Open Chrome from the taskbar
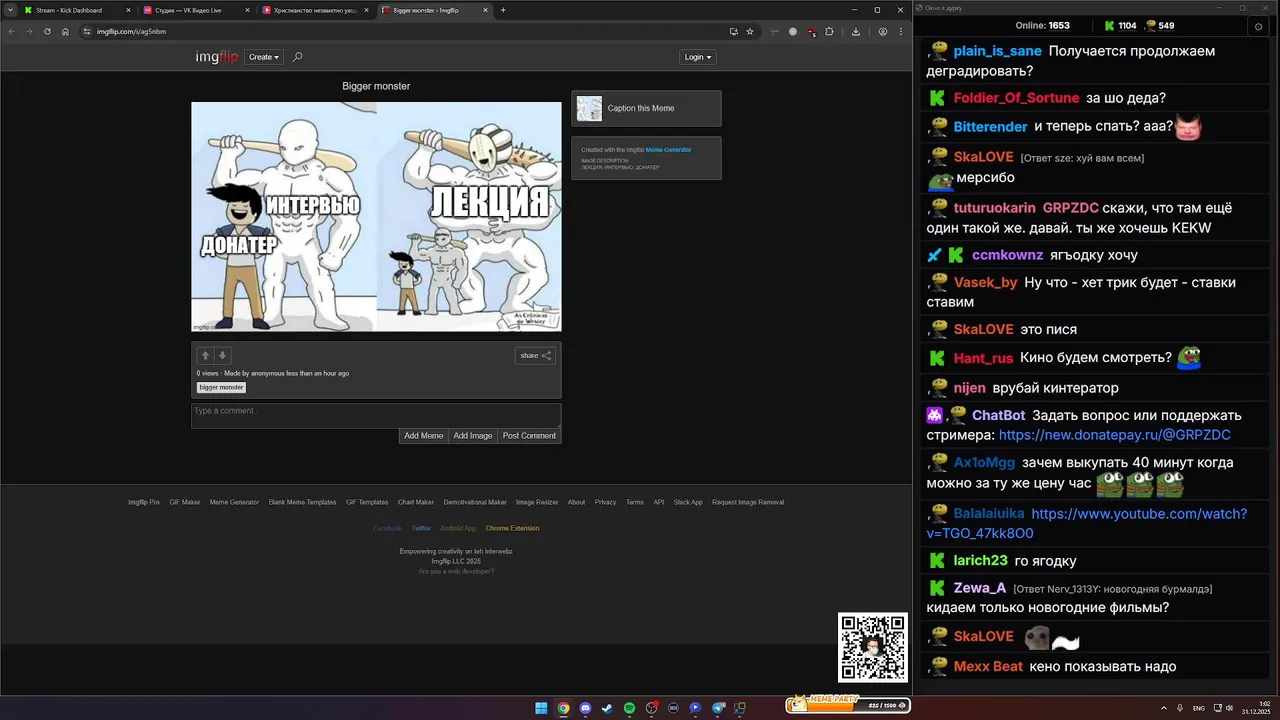This screenshot has width=1280, height=720. click(x=563, y=708)
